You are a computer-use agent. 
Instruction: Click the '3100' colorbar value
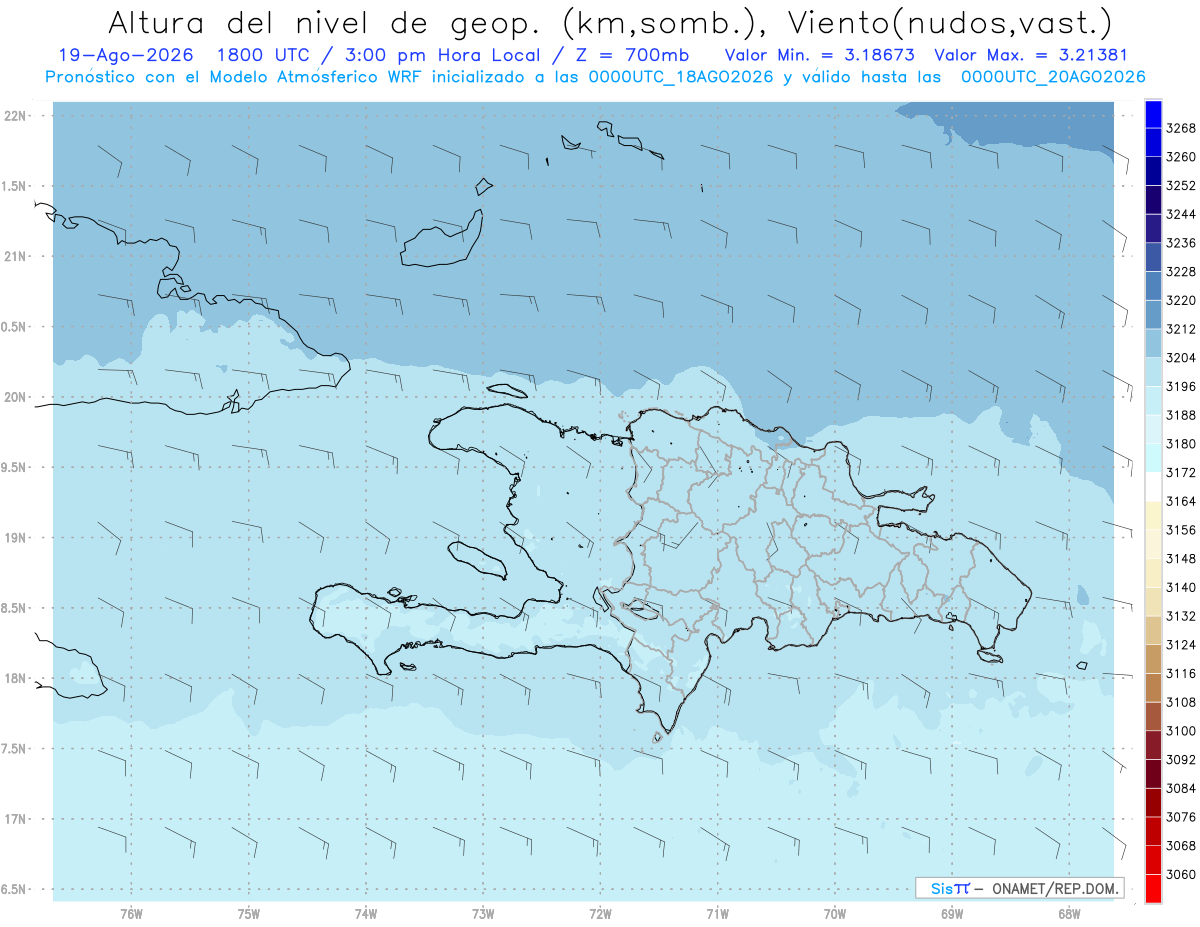1181,731
